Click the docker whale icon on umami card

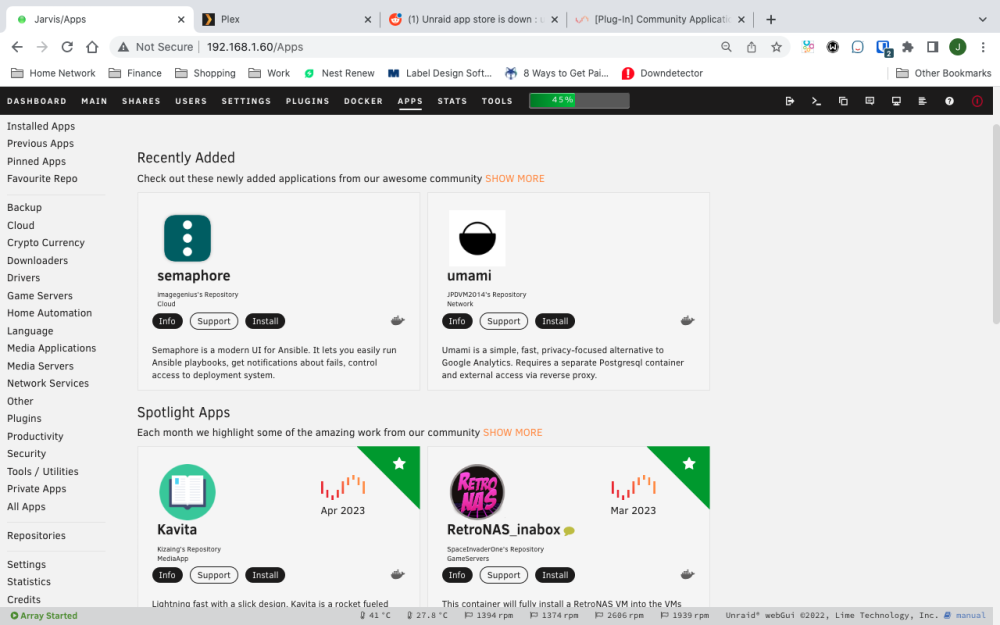(x=687, y=320)
